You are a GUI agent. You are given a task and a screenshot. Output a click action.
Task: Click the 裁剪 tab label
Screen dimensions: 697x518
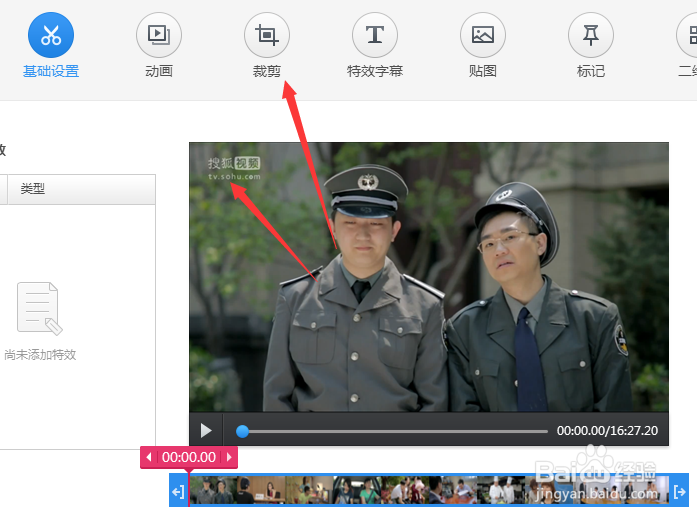pyautogui.click(x=267, y=71)
